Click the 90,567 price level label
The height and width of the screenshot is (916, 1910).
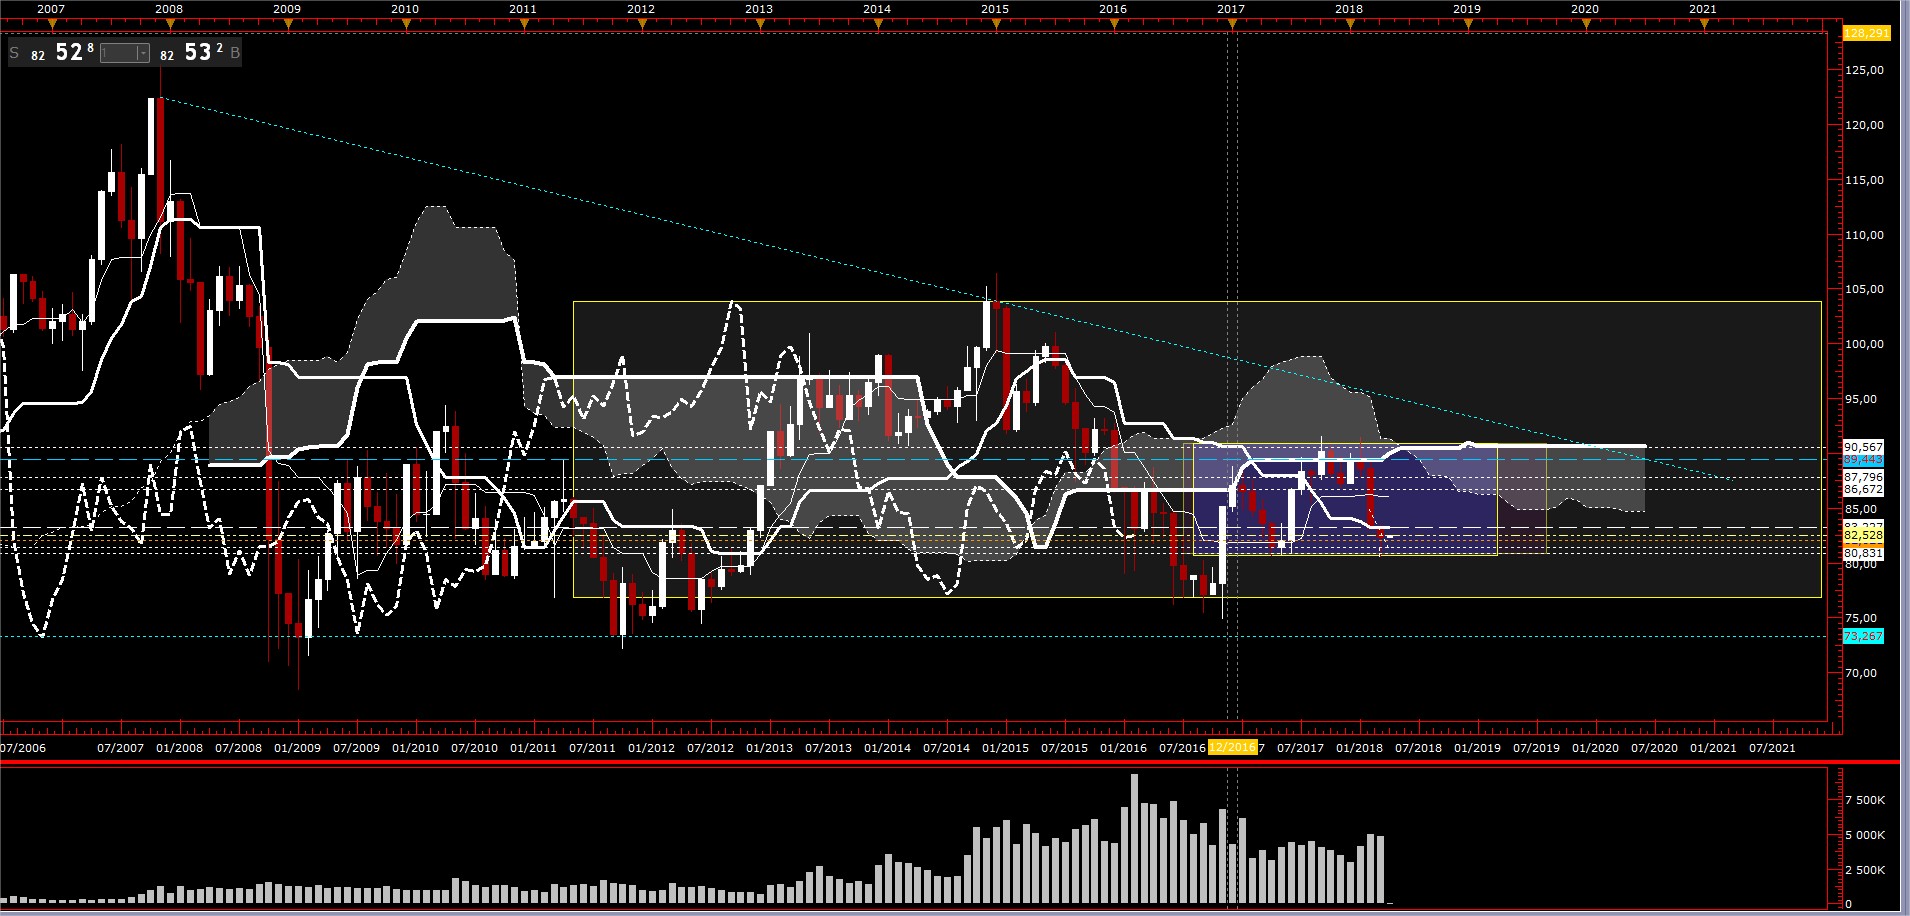click(1863, 447)
